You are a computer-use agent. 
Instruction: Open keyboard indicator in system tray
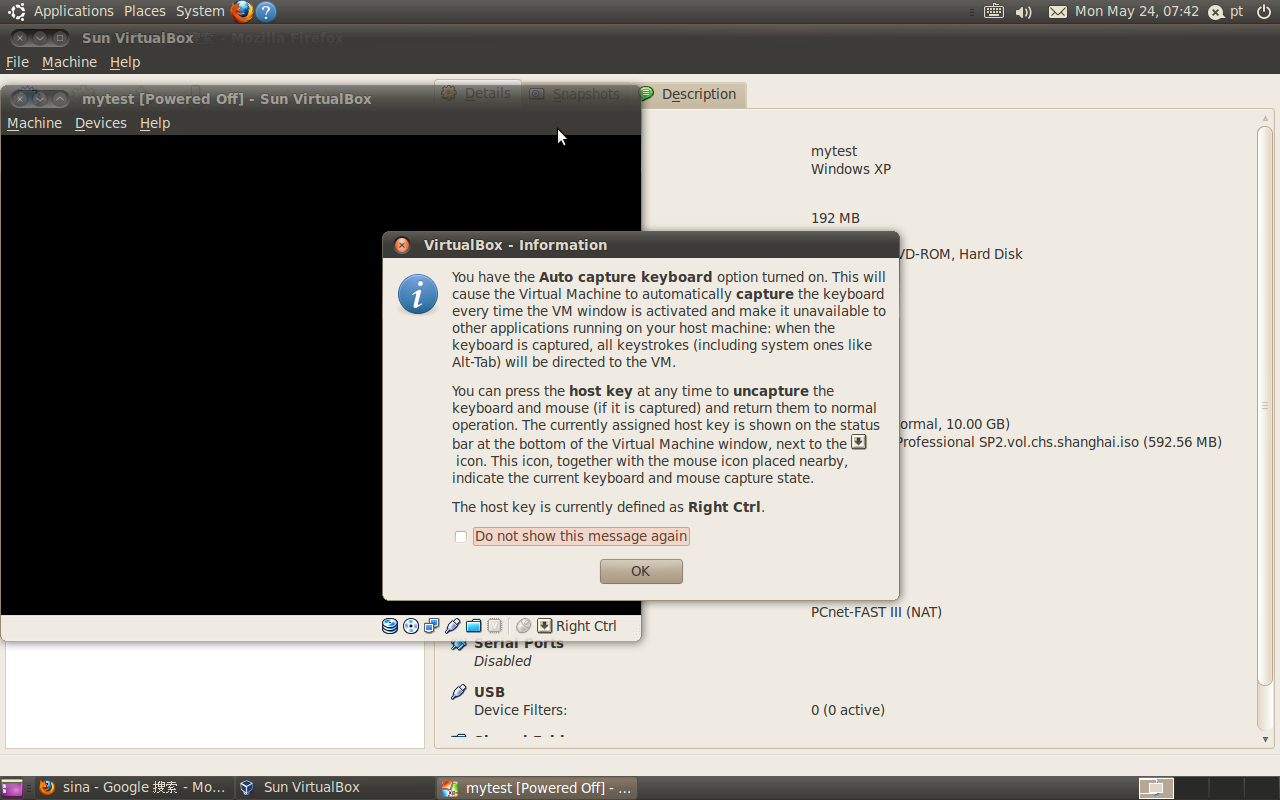(994, 12)
